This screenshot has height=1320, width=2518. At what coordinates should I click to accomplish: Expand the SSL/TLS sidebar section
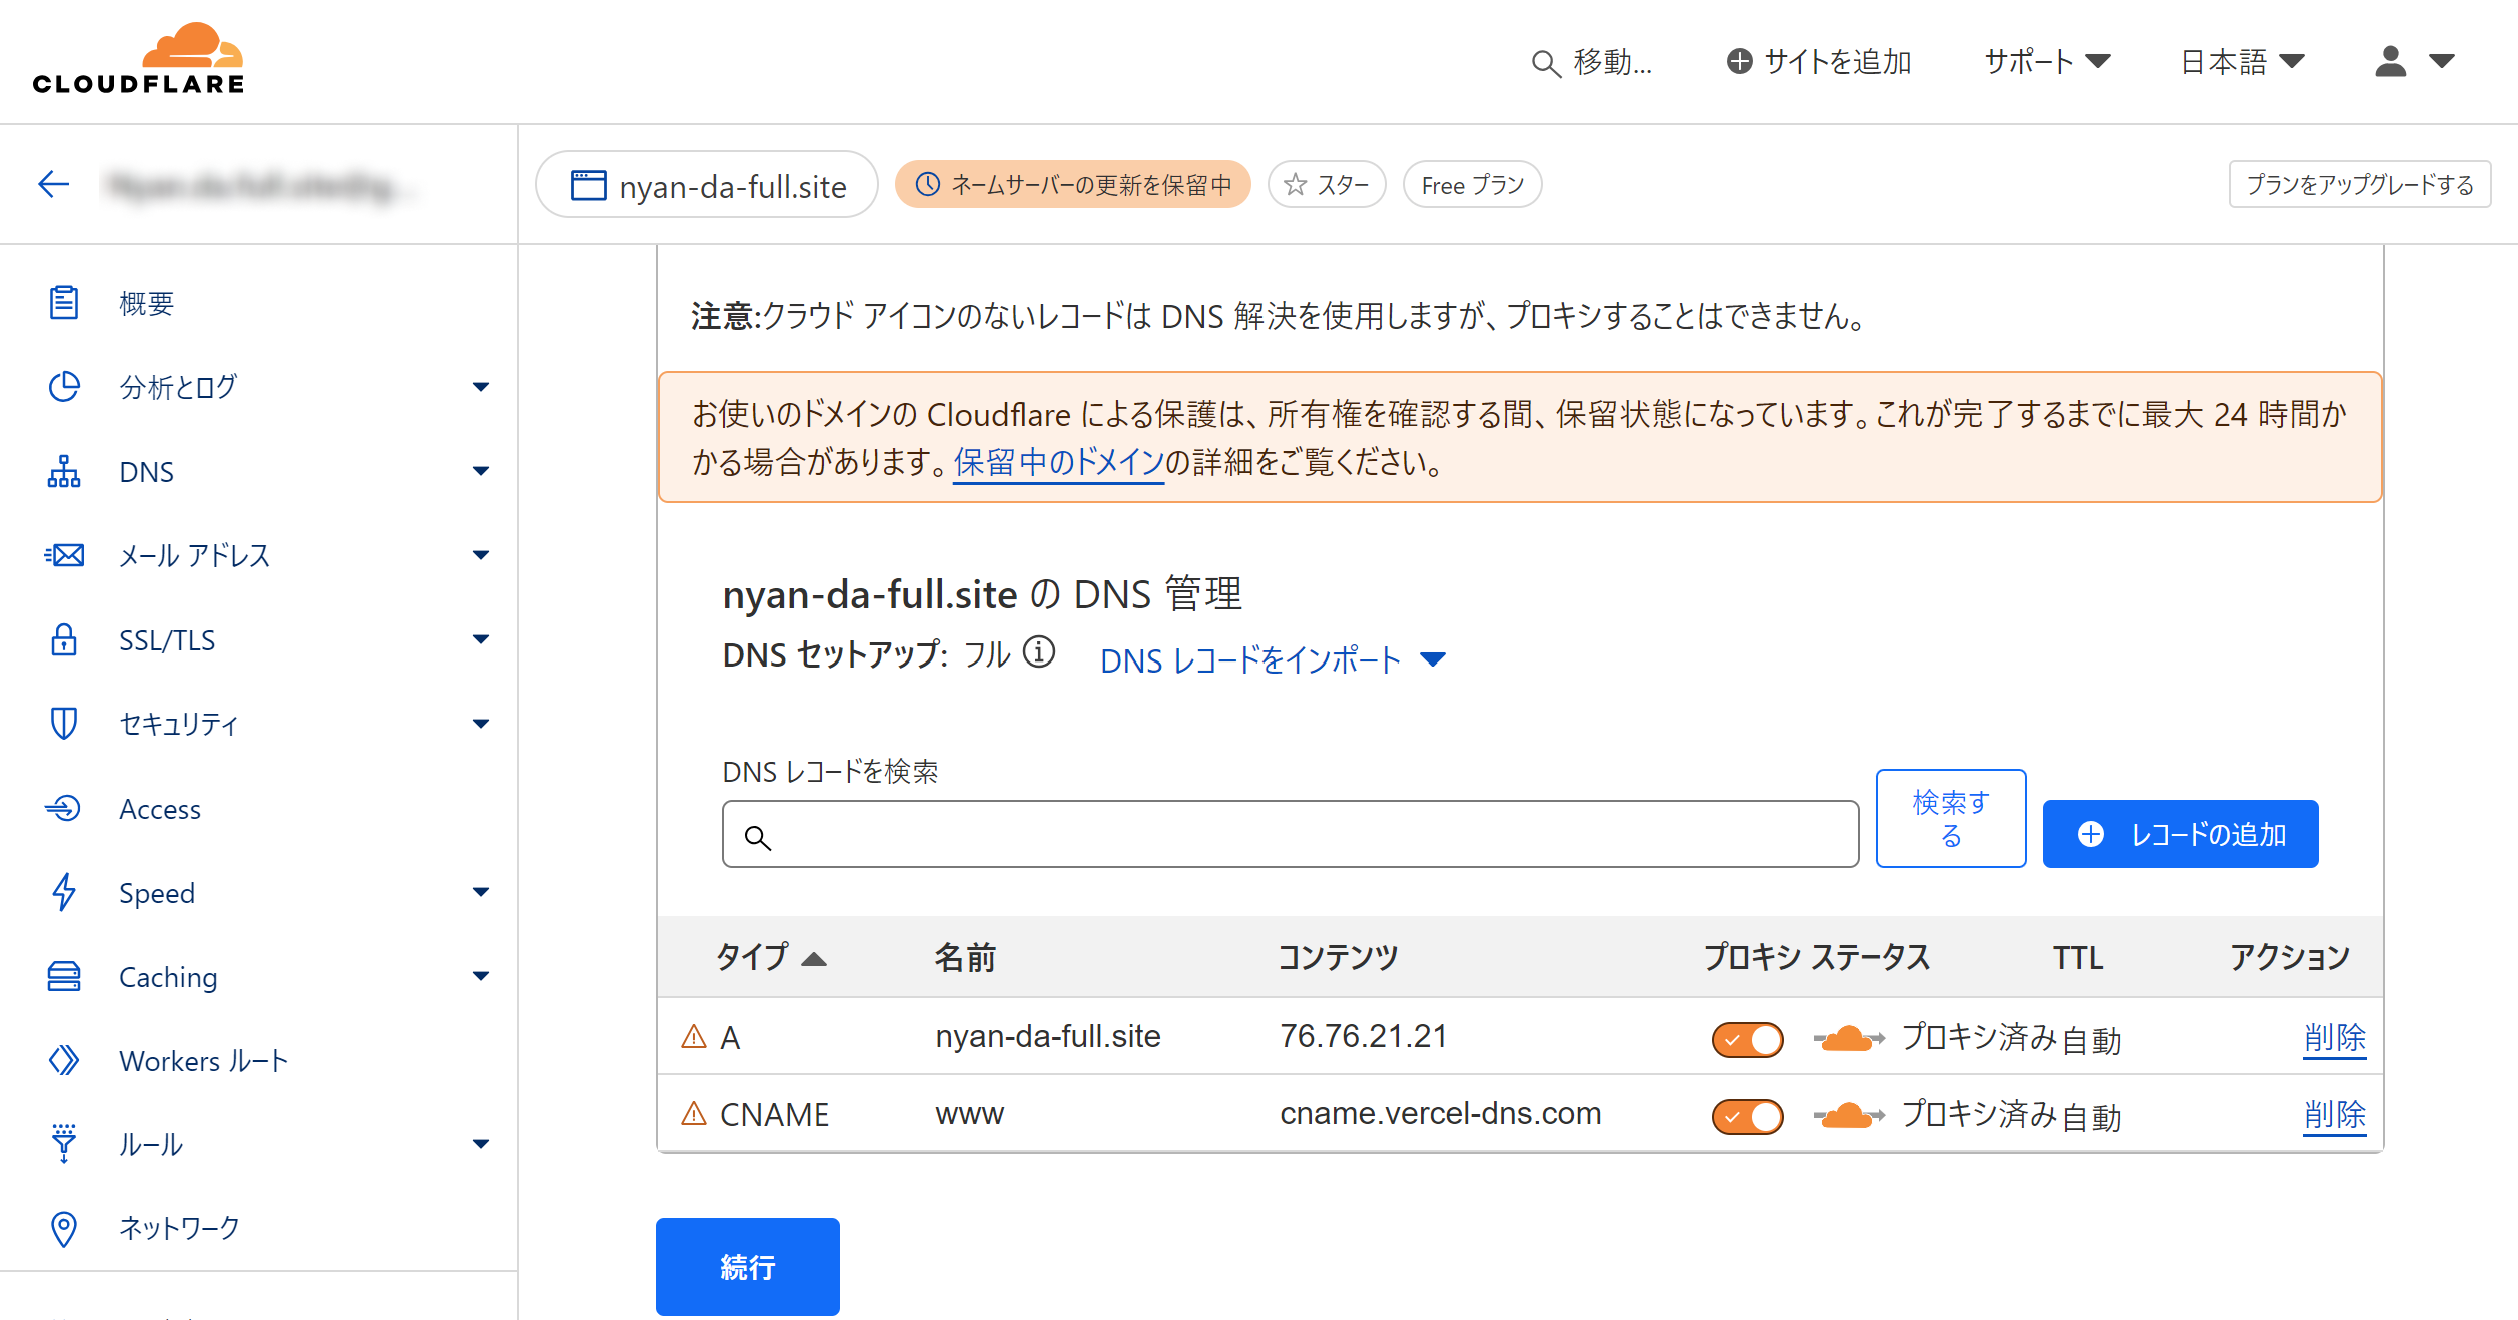coord(481,639)
